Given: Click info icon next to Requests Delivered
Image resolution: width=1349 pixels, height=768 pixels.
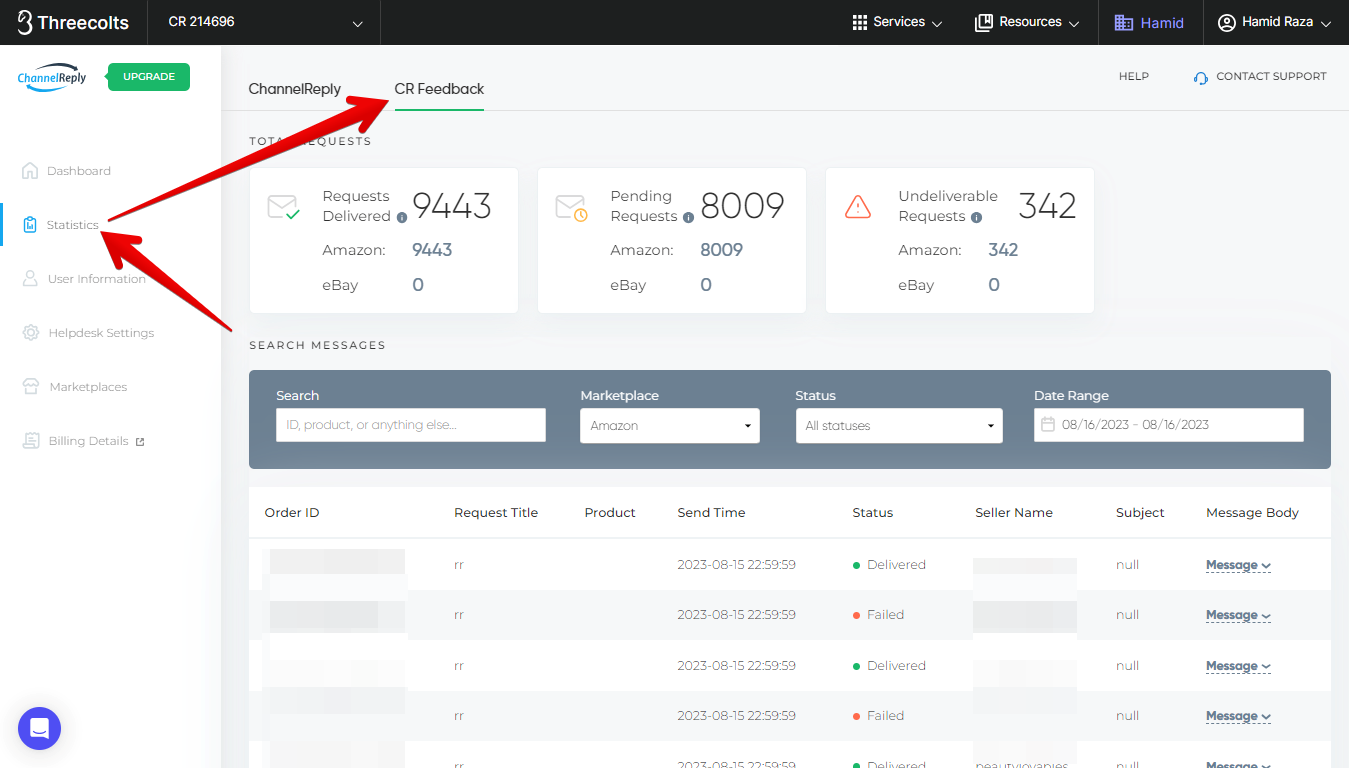Looking at the screenshot, I should coord(402,217).
